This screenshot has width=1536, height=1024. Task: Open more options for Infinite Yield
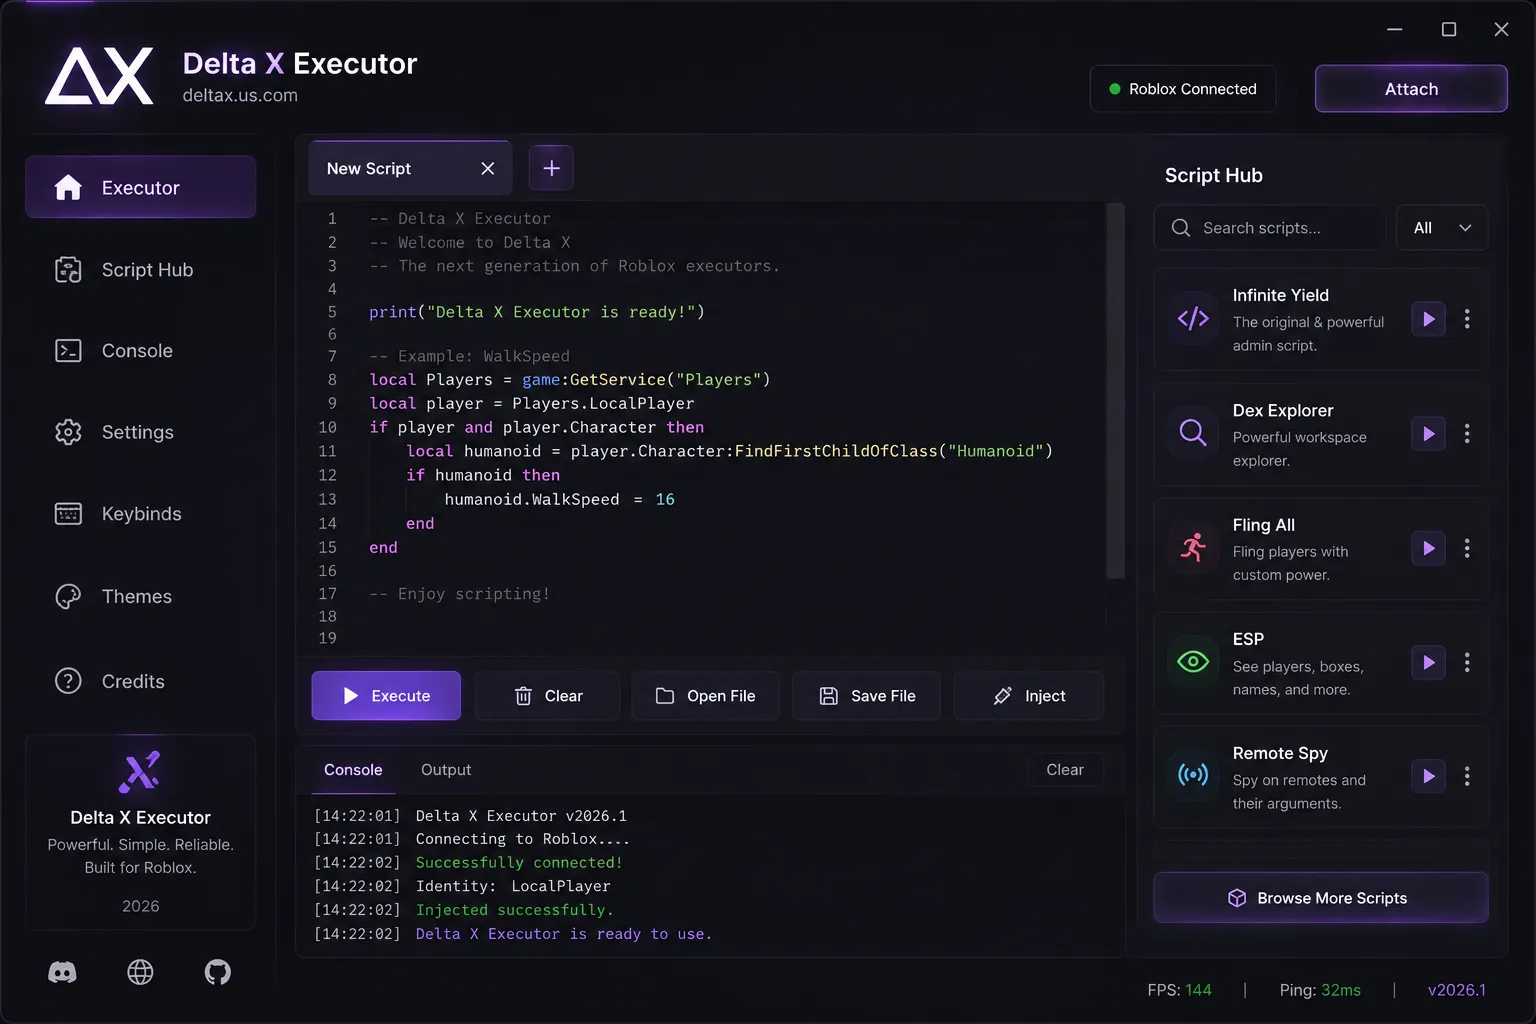1467,319
